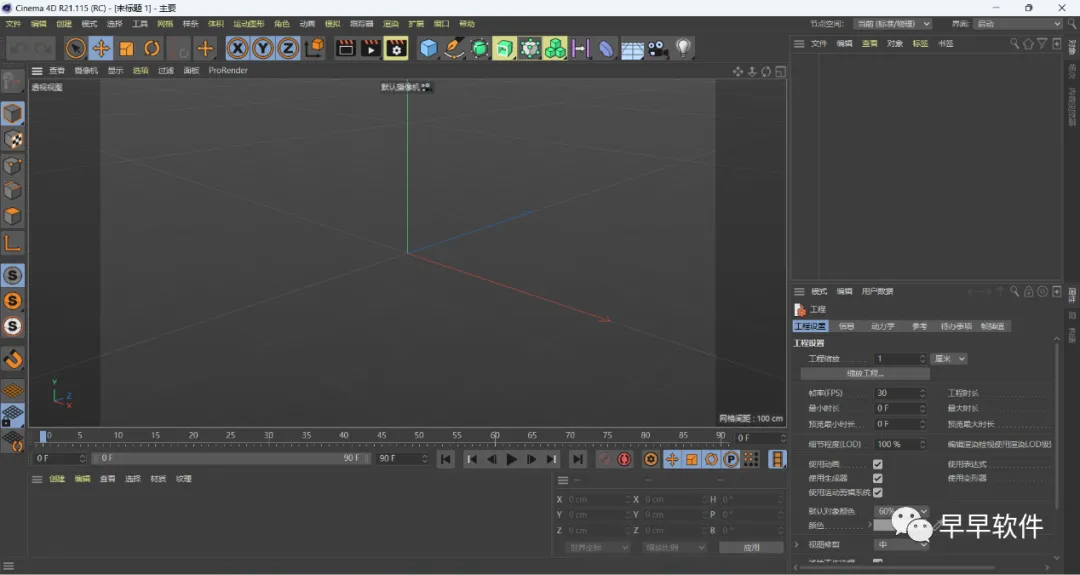The width and height of the screenshot is (1080, 575).
Task: Enable Points mode in left sidebar
Action: click(x=12, y=165)
